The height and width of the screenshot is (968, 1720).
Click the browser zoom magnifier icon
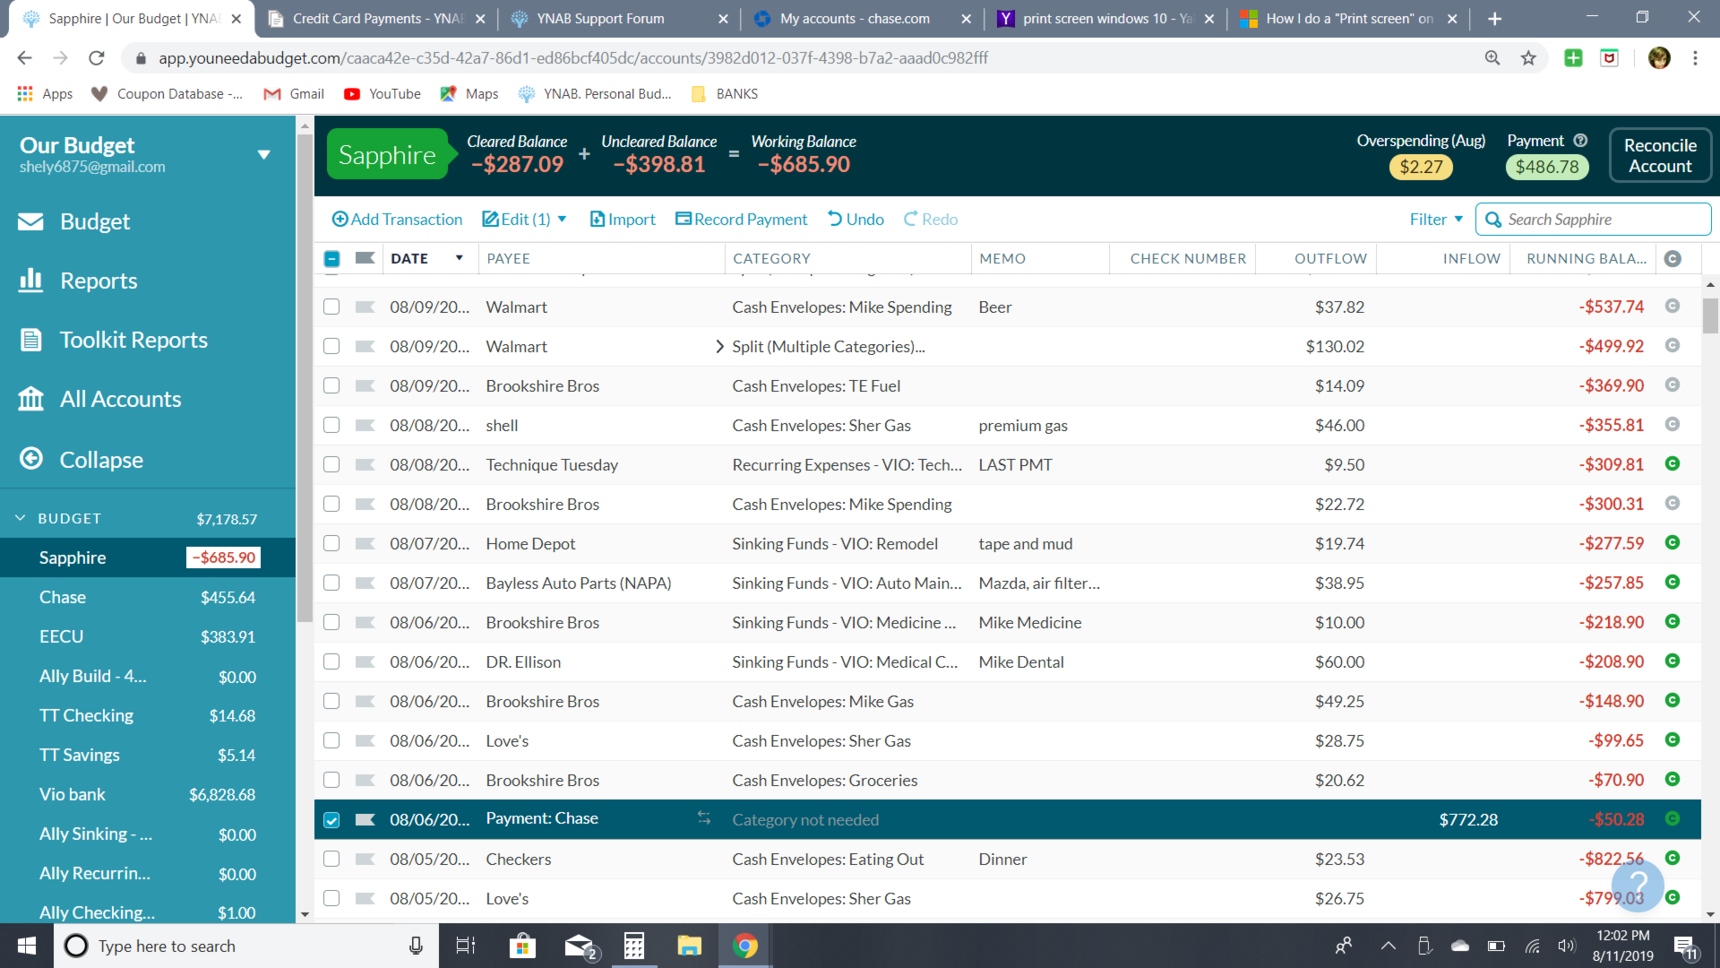(x=1492, y=58)
